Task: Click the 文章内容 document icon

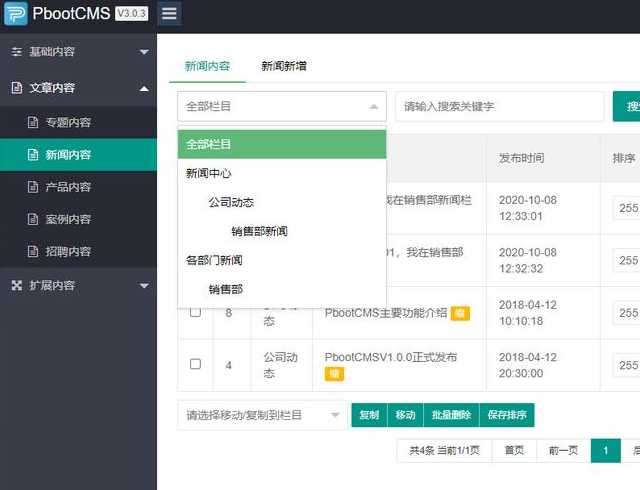Action: point(17,88)
